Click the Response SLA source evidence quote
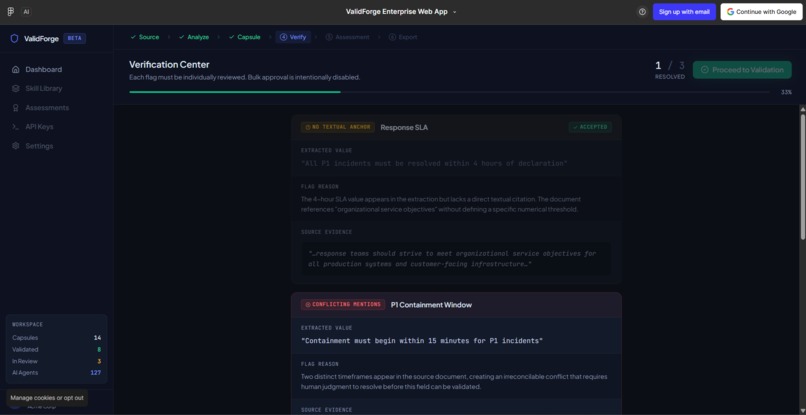The height and width of the screenshot is (415, 806). click(456, 259)
